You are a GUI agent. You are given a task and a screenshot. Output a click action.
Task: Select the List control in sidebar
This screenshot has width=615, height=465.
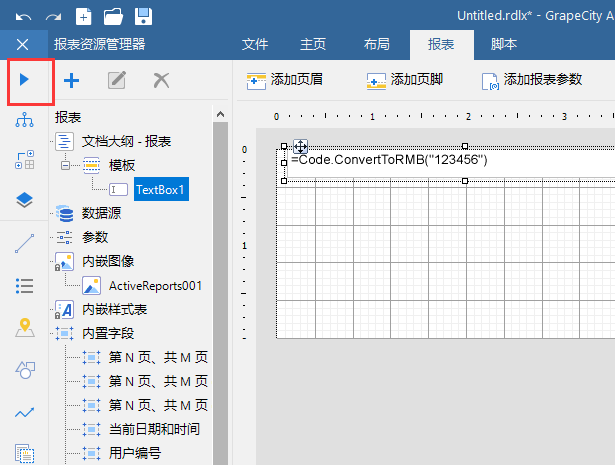point(24,286)
